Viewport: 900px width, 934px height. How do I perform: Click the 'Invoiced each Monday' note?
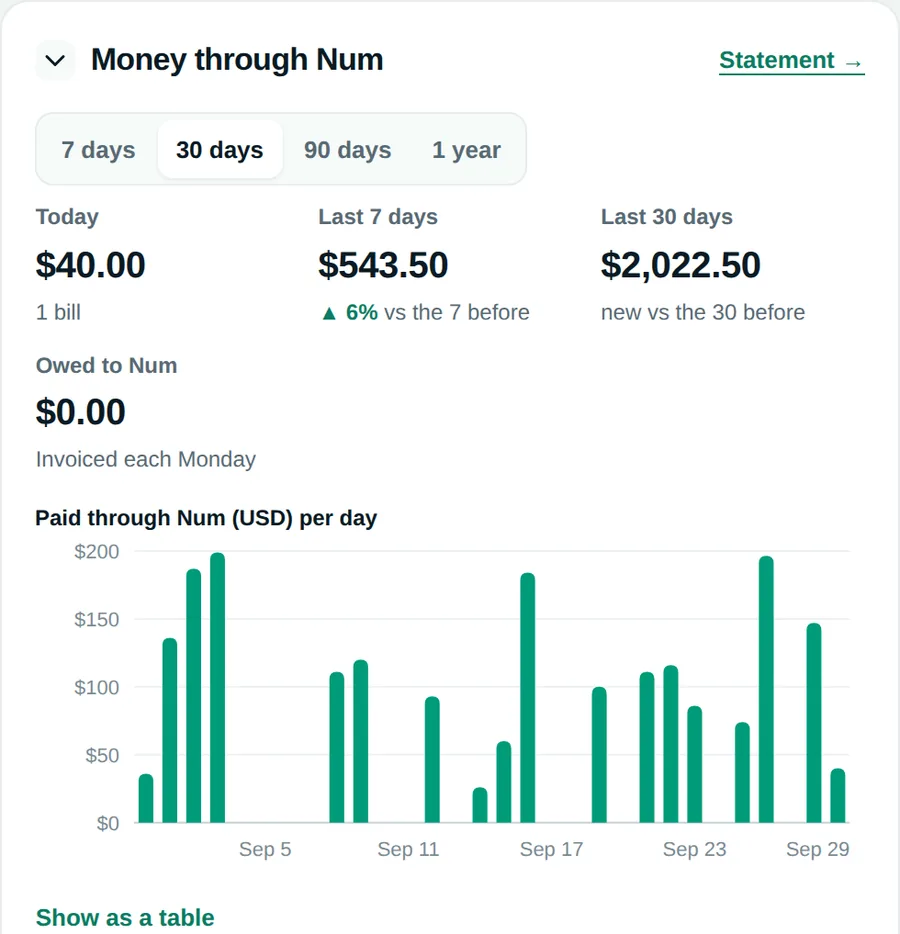click(x=146, y=459)
